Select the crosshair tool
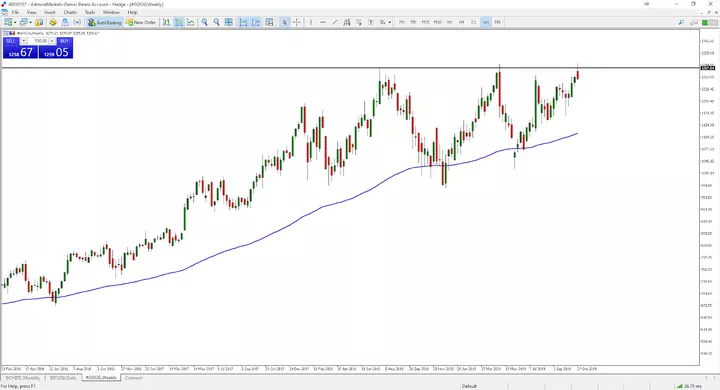The width and height of the screenshot is (720, 390). coord(297,22)
